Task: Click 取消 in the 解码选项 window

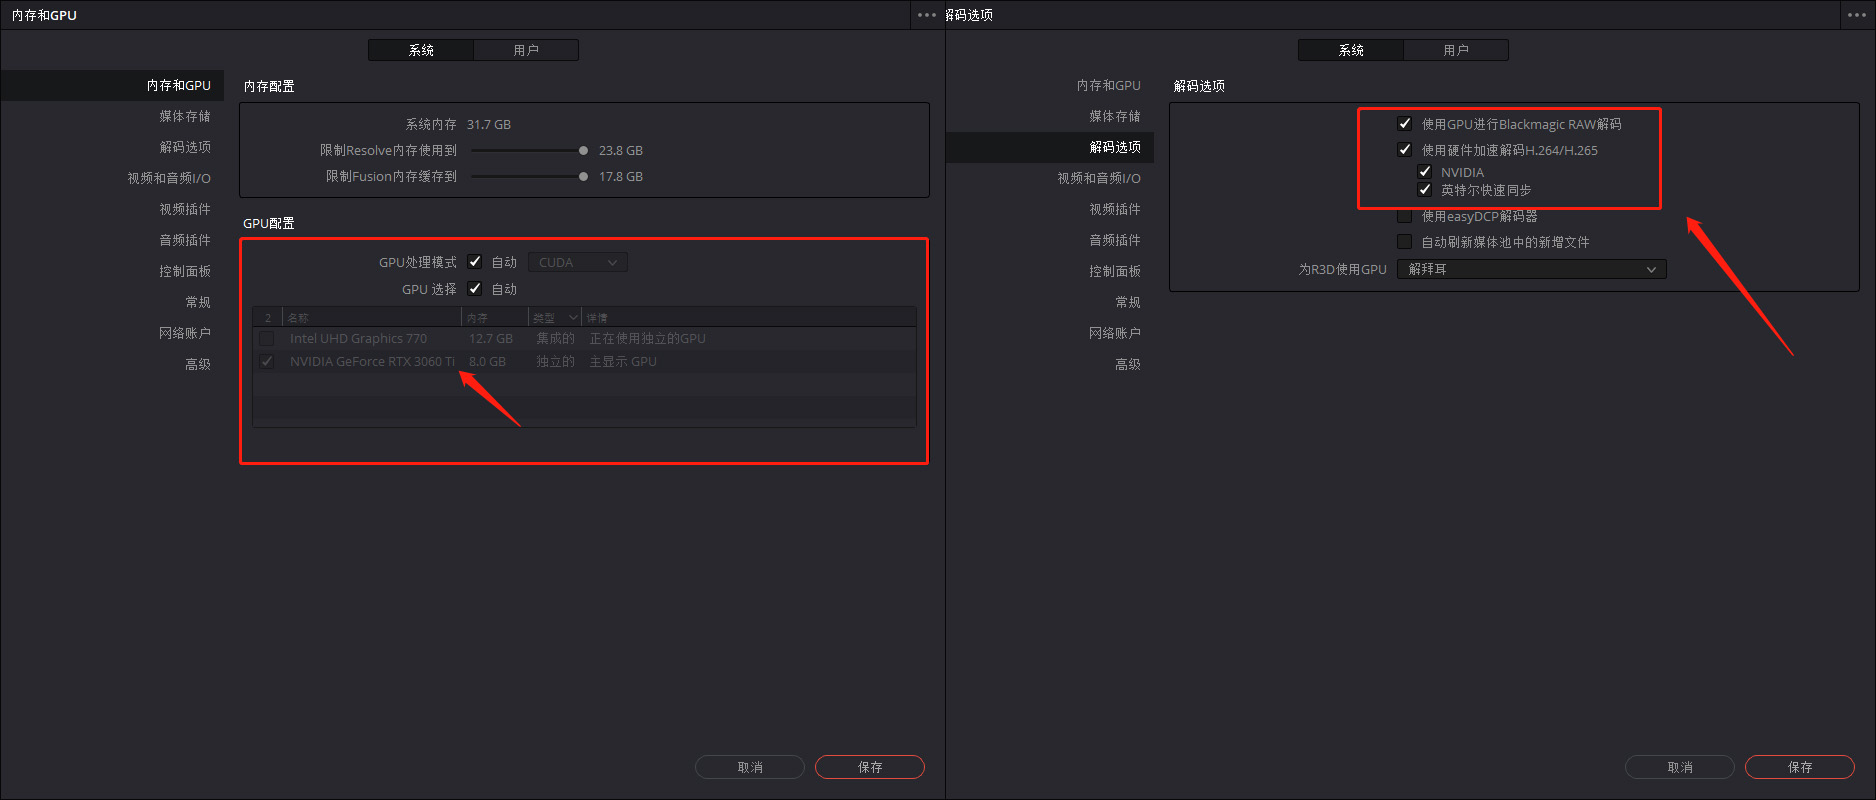Action: coord(1680,767)
